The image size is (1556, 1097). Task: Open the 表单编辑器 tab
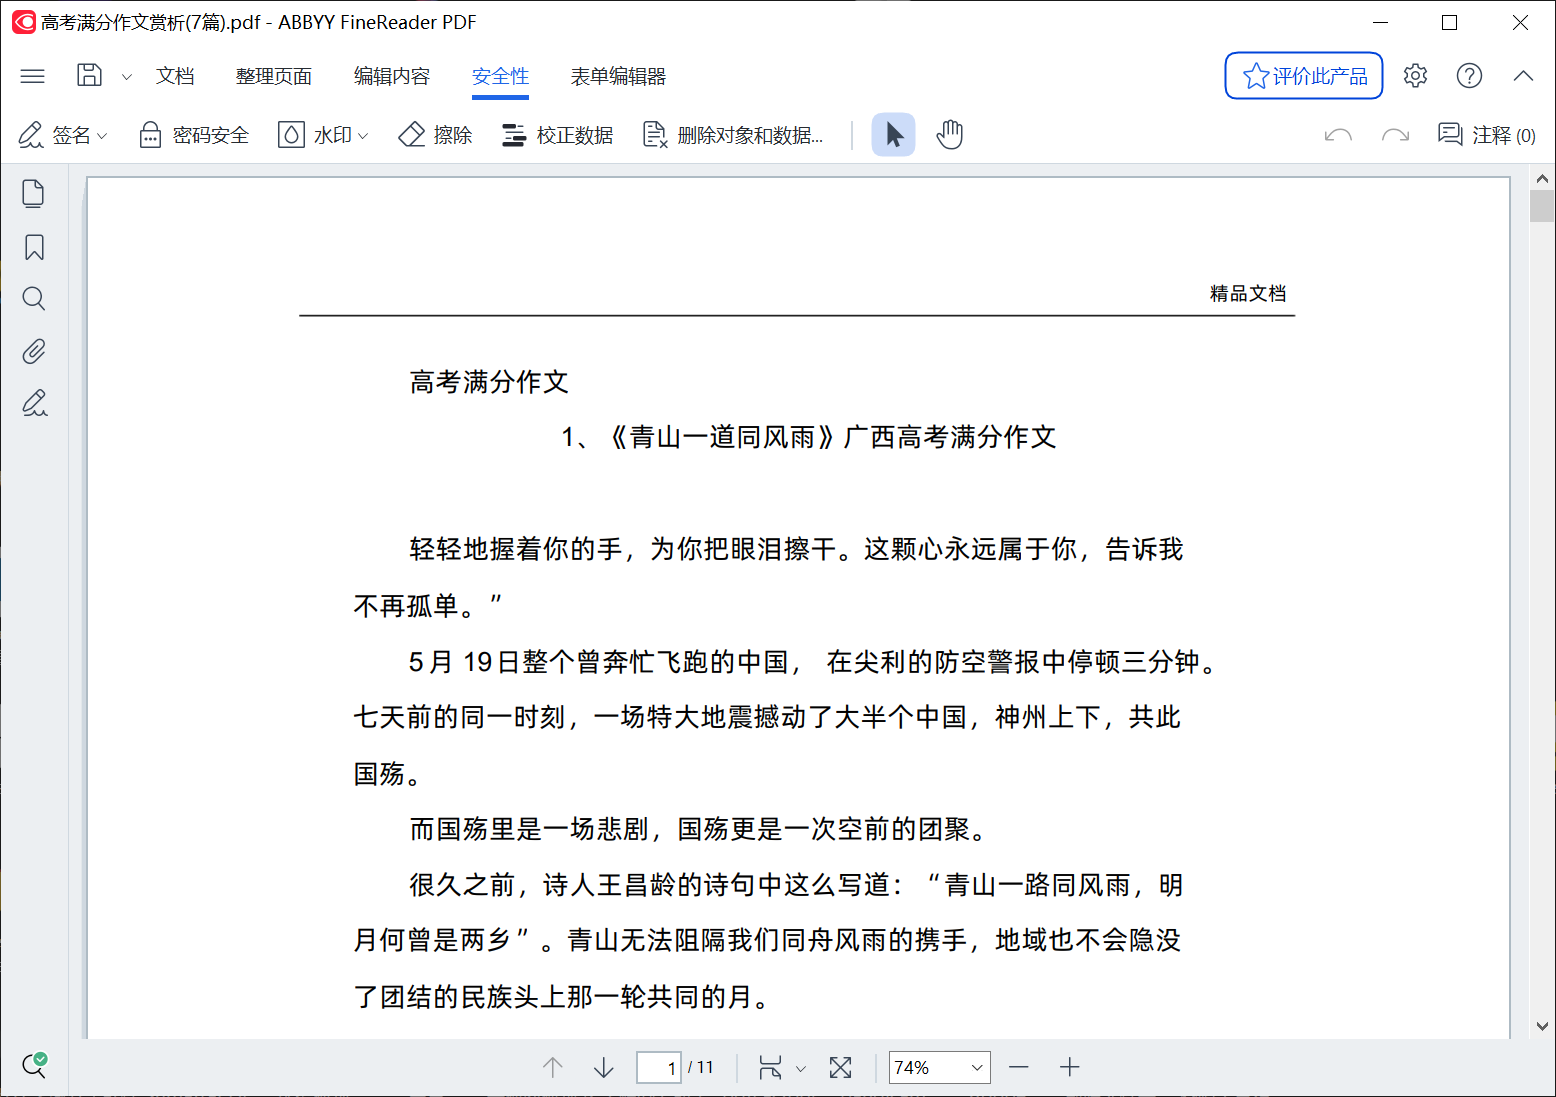(618, 76)
